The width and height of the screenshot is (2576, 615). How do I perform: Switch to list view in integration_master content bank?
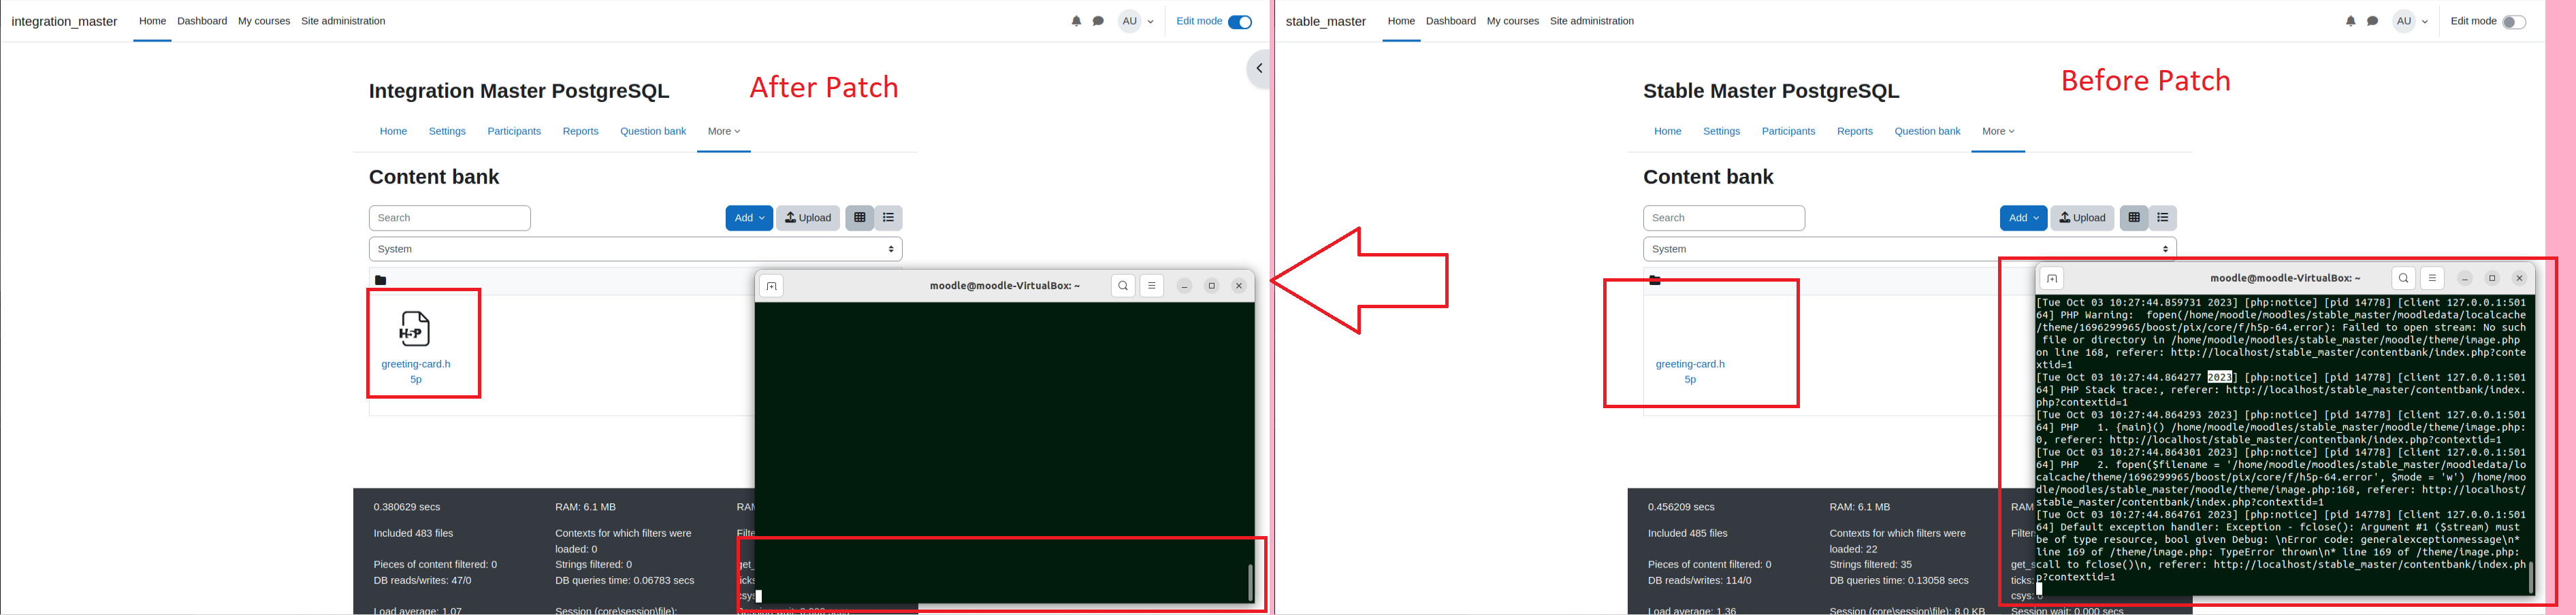[x=888, y=218]
